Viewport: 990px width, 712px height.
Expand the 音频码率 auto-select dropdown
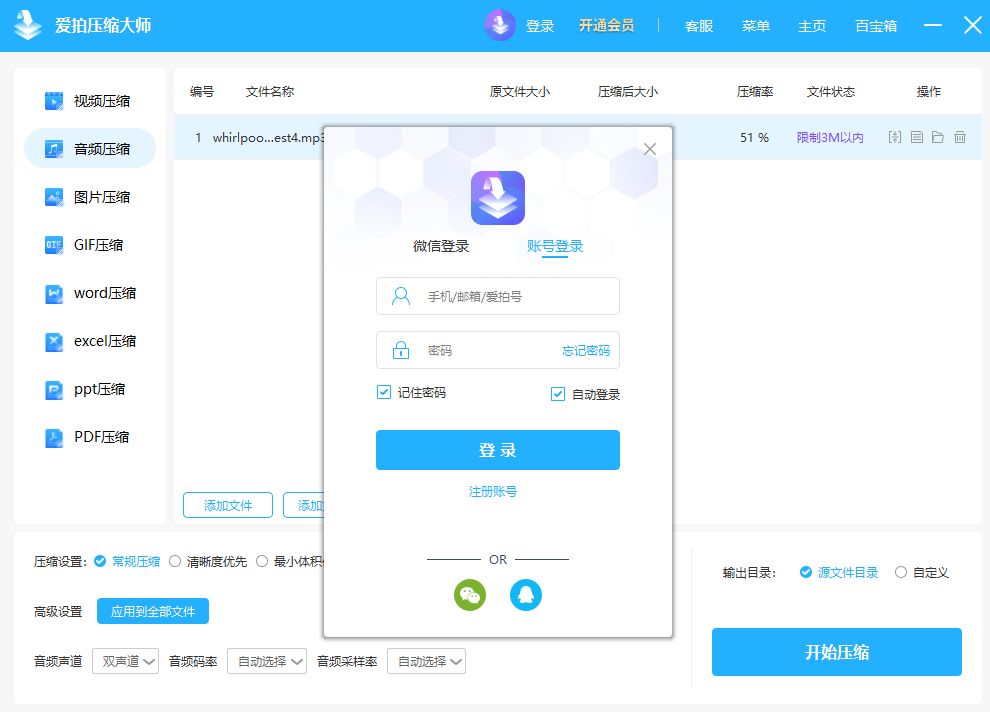(x=266, y=661)
